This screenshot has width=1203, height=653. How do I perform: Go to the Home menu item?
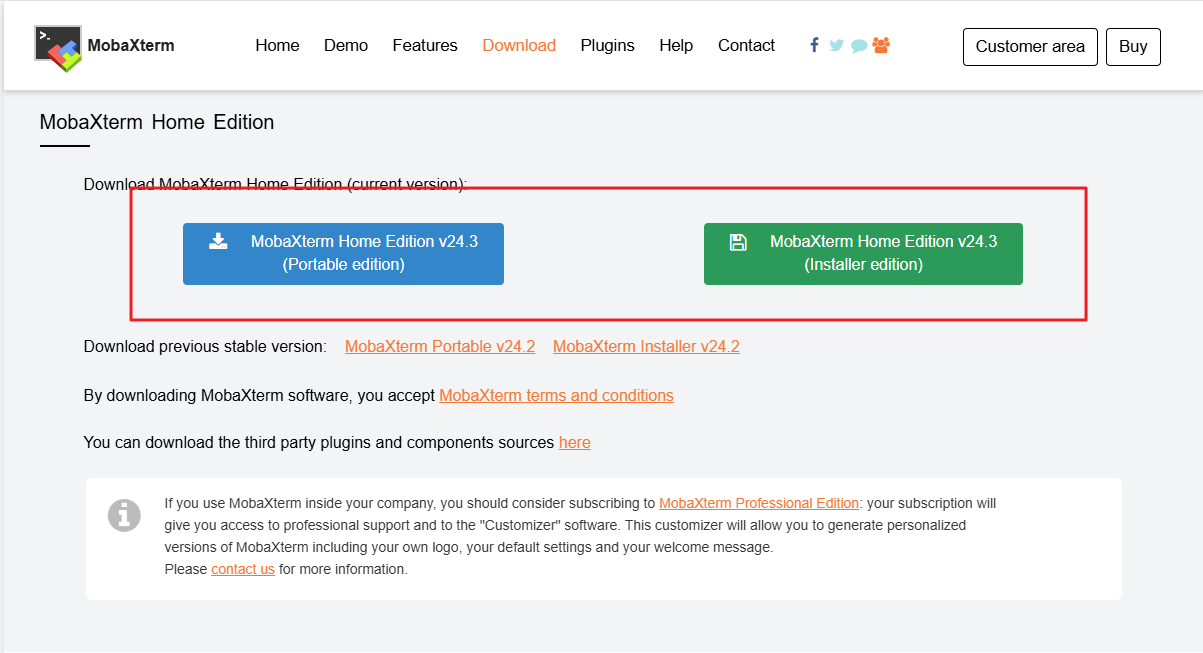(277, 46)
